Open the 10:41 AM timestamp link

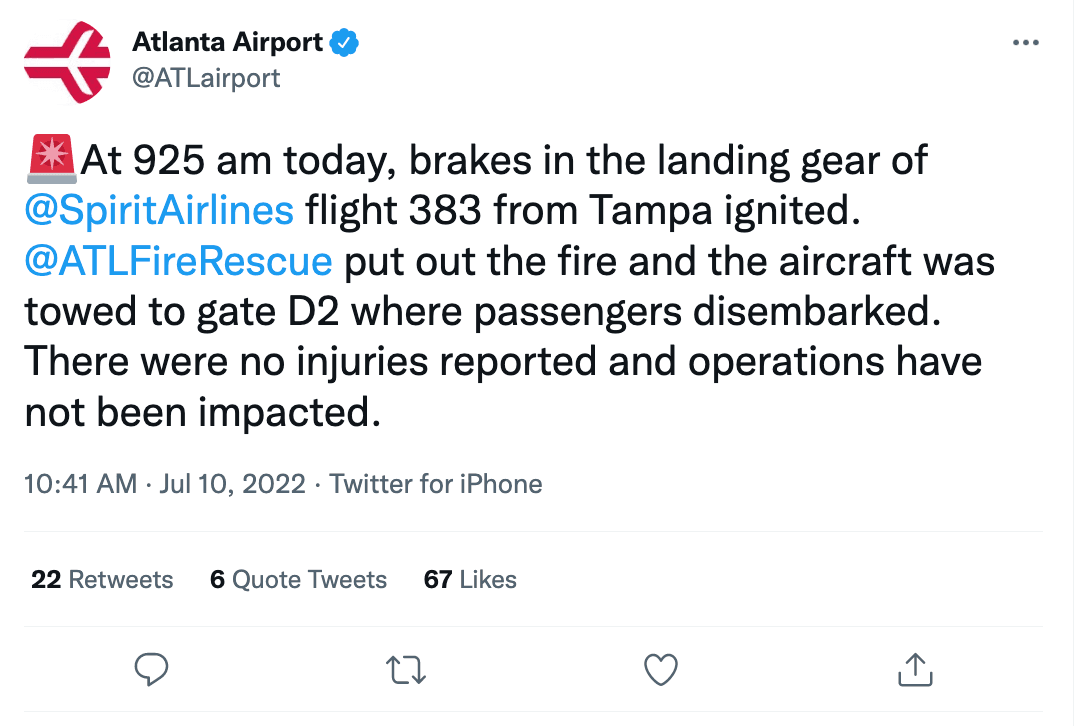pos(81,485)
